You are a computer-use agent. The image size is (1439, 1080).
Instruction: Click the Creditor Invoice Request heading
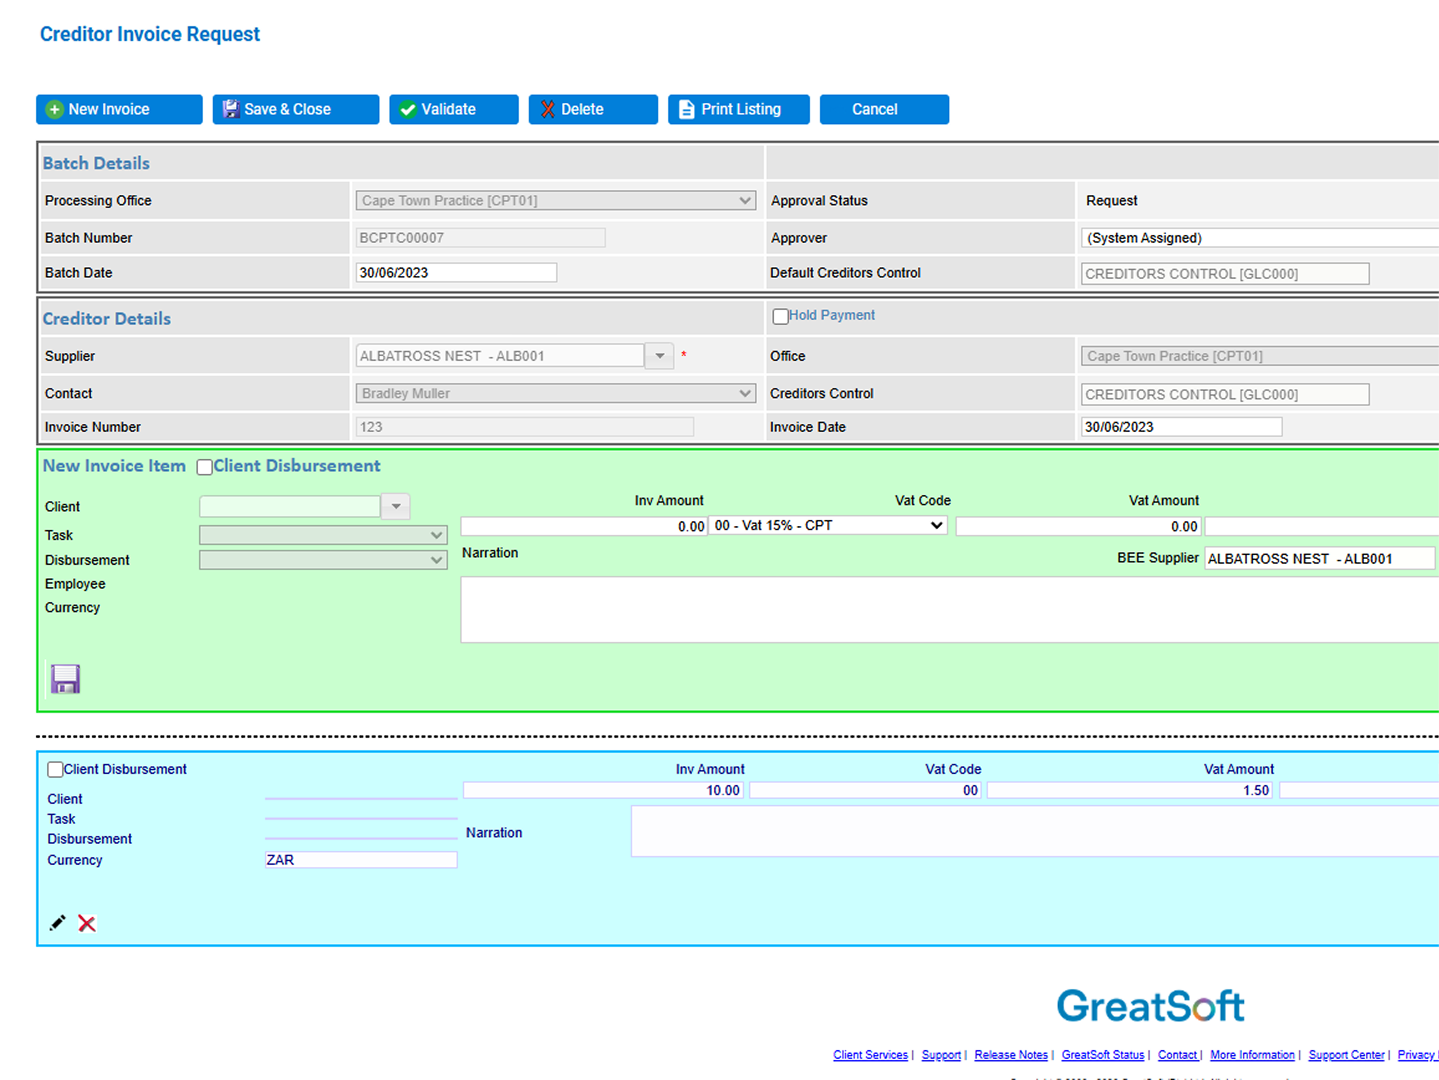pyautogui.click(x=150, y=34)
